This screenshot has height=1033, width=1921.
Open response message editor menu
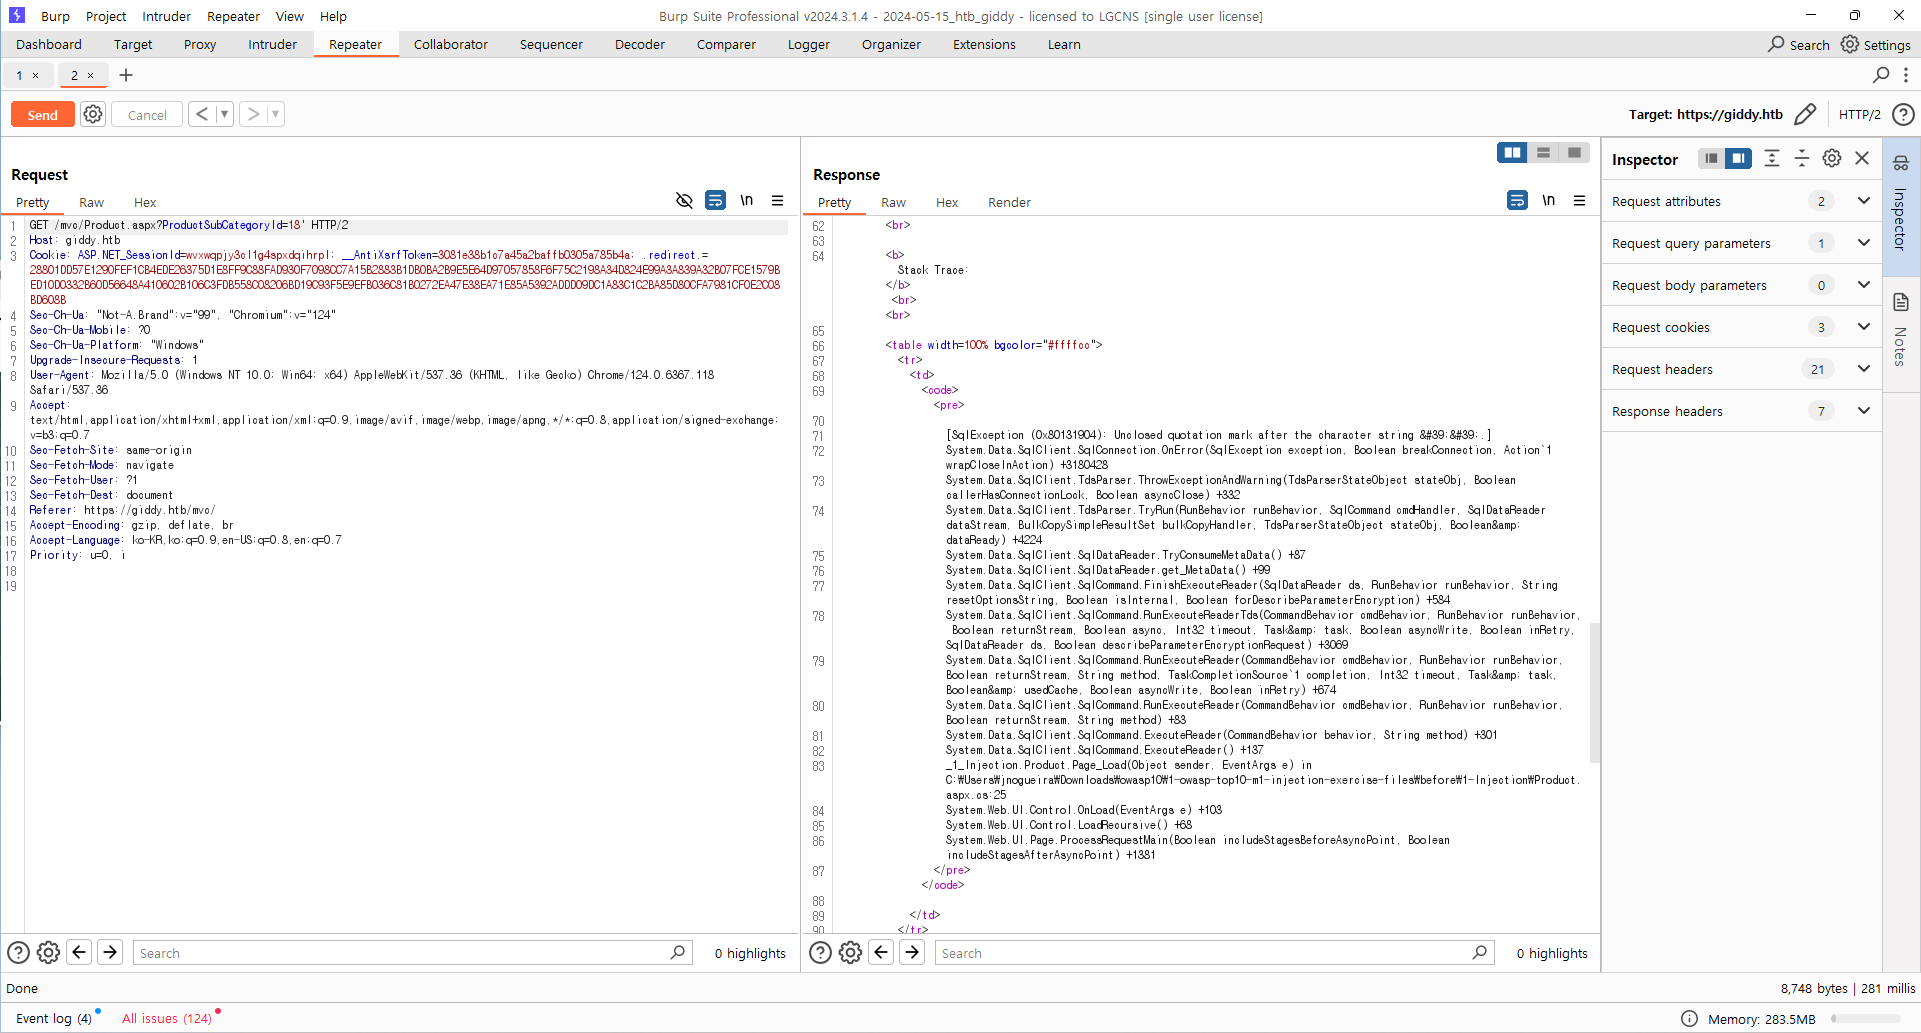point(1580,200)
